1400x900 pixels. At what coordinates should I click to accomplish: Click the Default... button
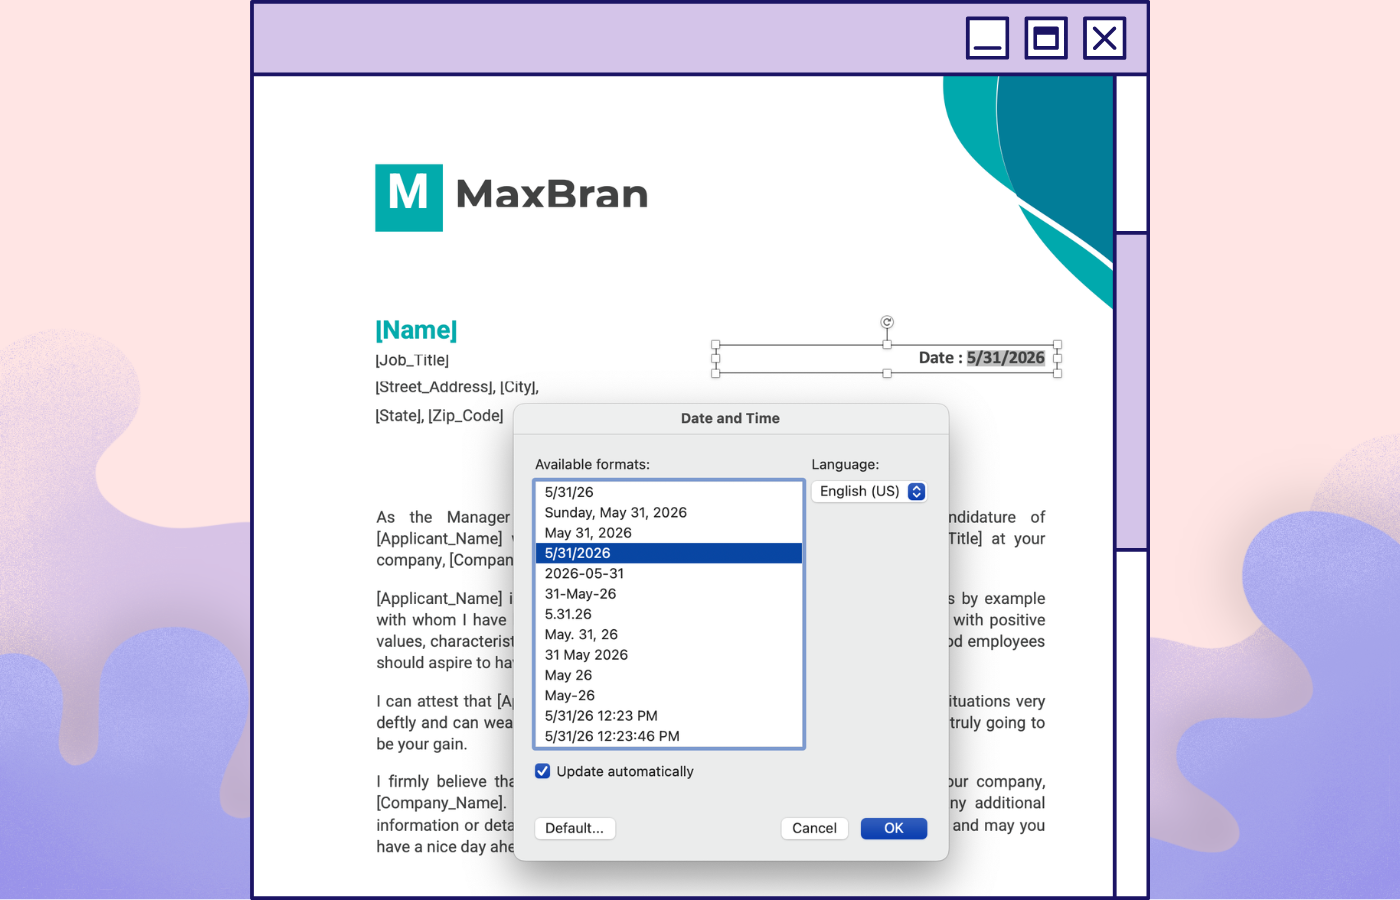pos(575,828)
